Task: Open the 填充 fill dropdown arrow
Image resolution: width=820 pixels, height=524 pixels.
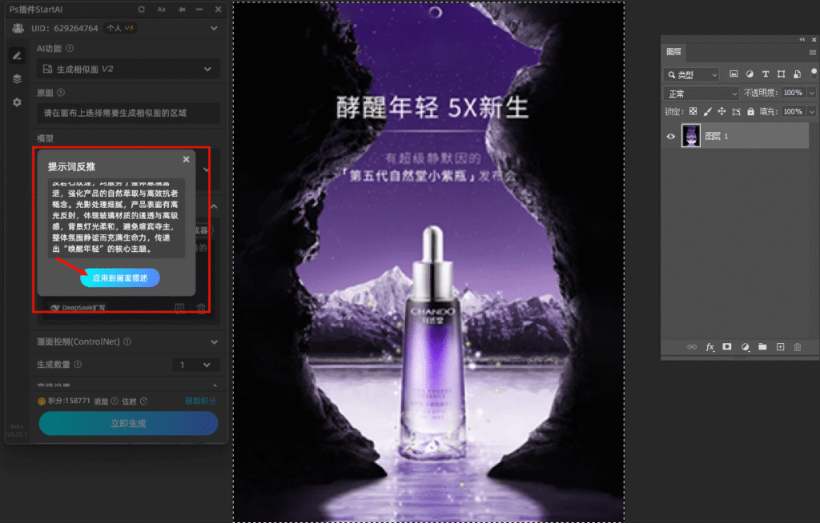Action: point(811,111)
